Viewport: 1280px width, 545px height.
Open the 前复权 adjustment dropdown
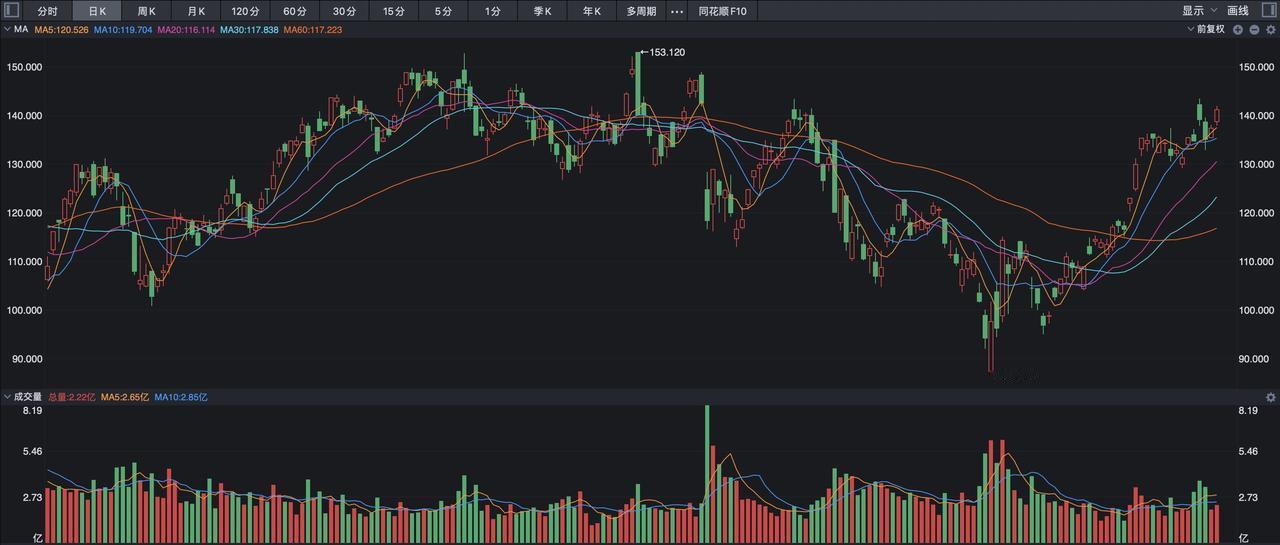click(x=1205, y=30)
